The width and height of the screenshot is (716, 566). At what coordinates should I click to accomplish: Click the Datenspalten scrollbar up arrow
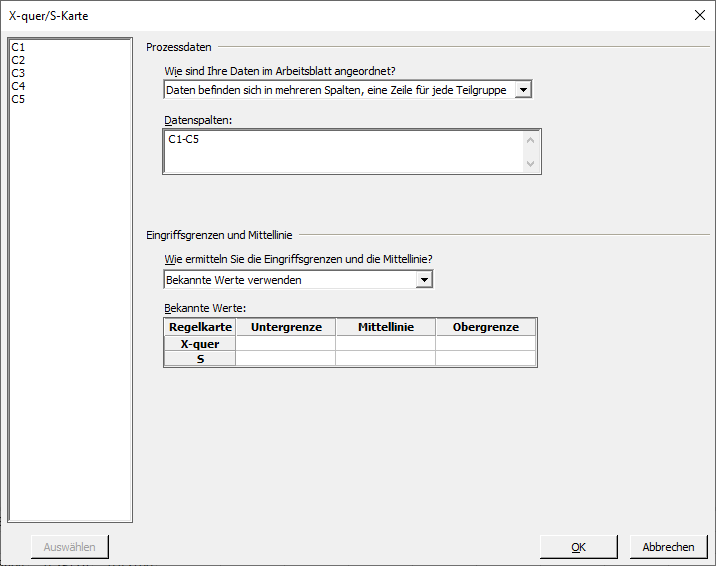point(531,141)
